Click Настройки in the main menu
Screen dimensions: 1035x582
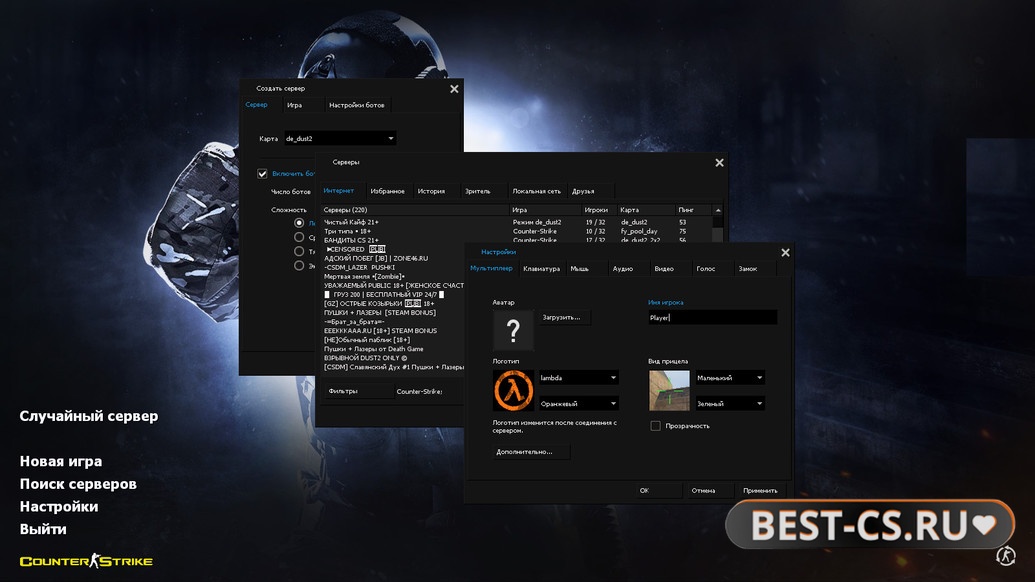coord(59,506)
